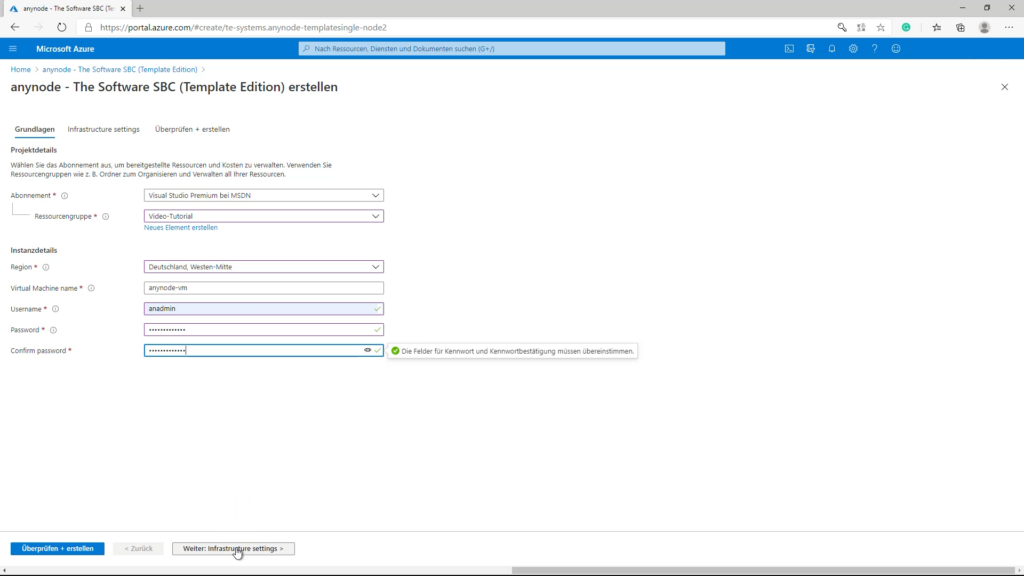Open the browser profile avatar

point(984,27)
